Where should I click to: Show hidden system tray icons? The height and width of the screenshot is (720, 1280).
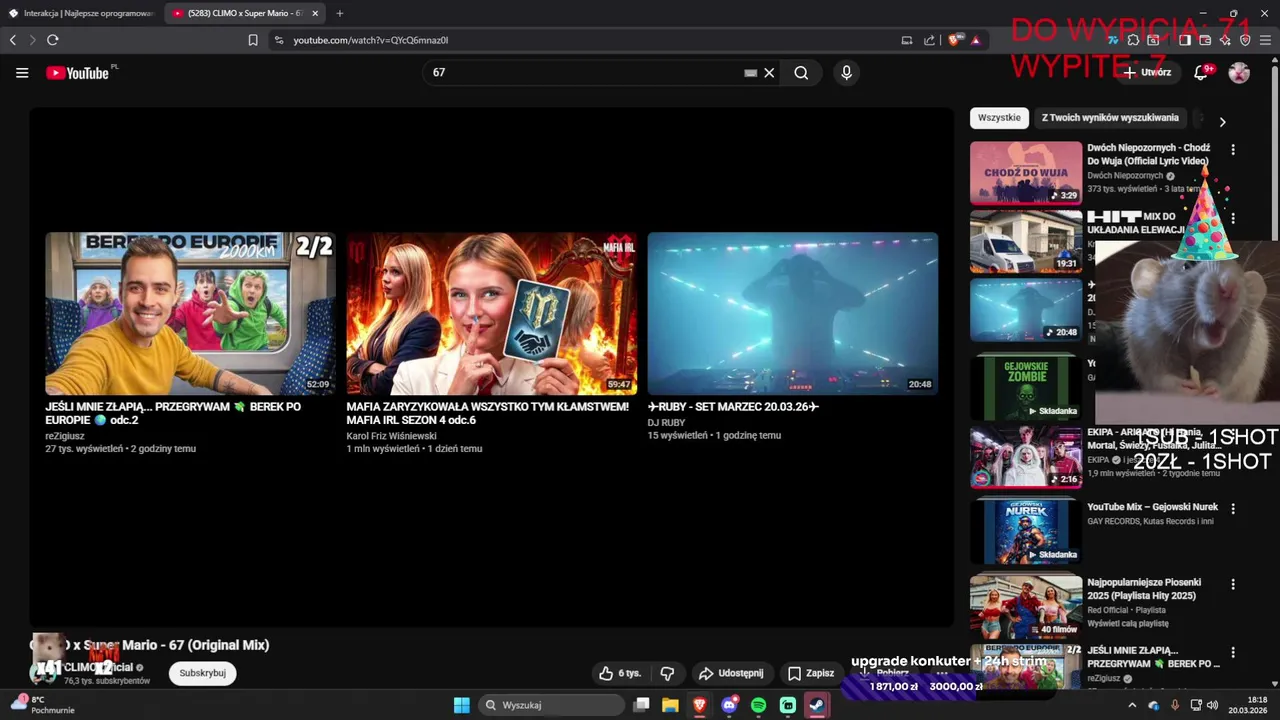tap(1132, 705)
